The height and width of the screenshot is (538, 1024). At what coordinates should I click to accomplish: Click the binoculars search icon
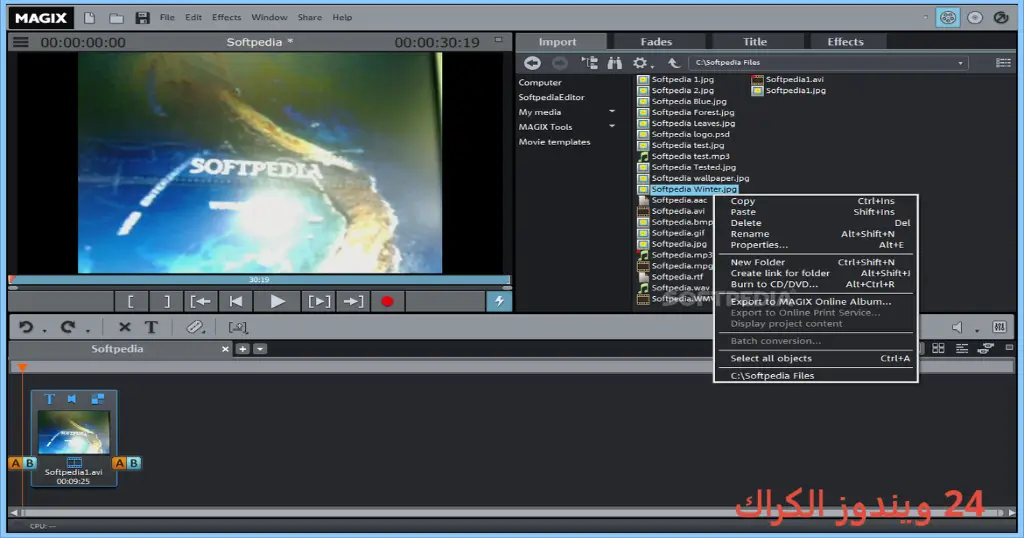click(x=615, y=63)
